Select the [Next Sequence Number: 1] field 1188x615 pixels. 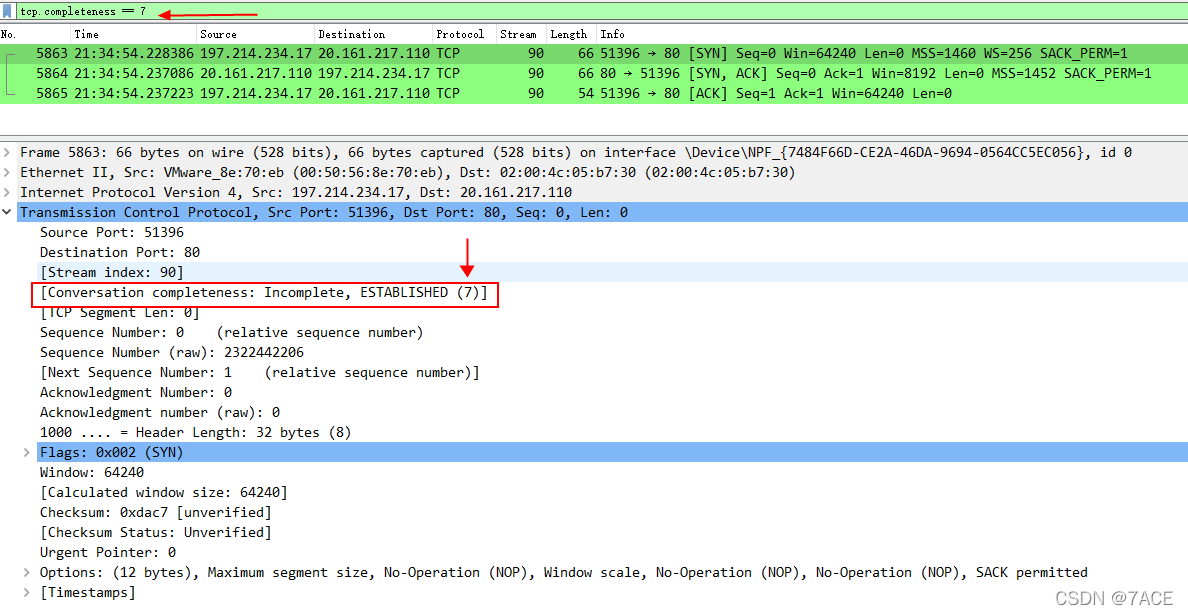pos(259,373)
